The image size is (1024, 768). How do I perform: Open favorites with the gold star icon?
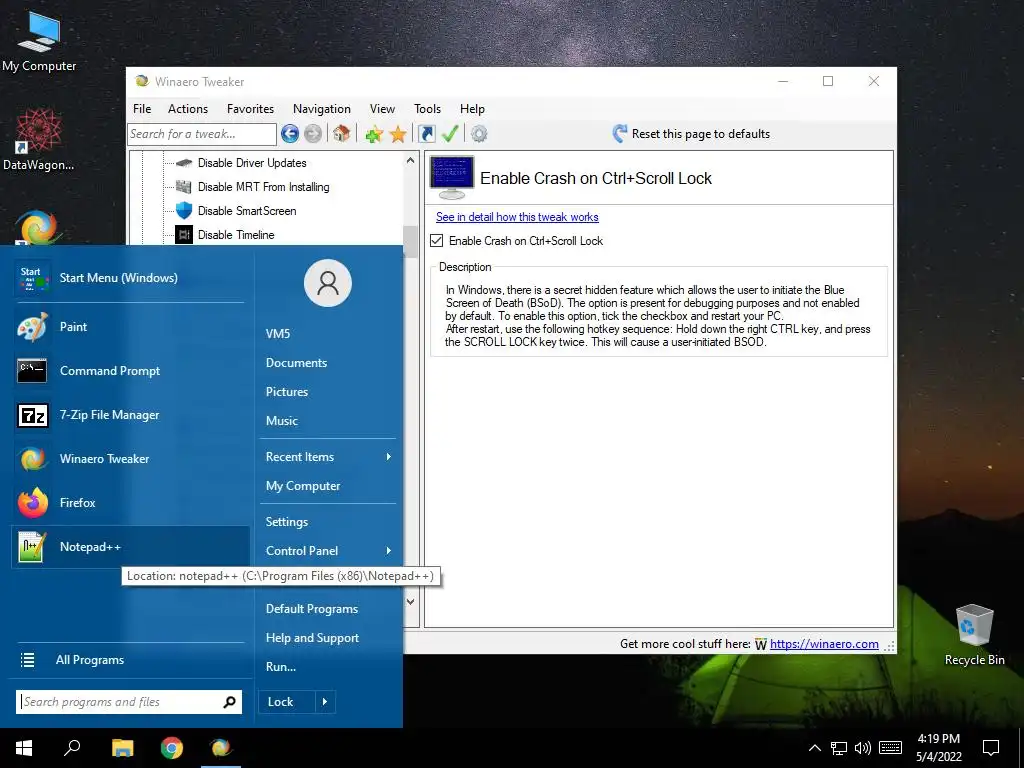click(398, 134)
